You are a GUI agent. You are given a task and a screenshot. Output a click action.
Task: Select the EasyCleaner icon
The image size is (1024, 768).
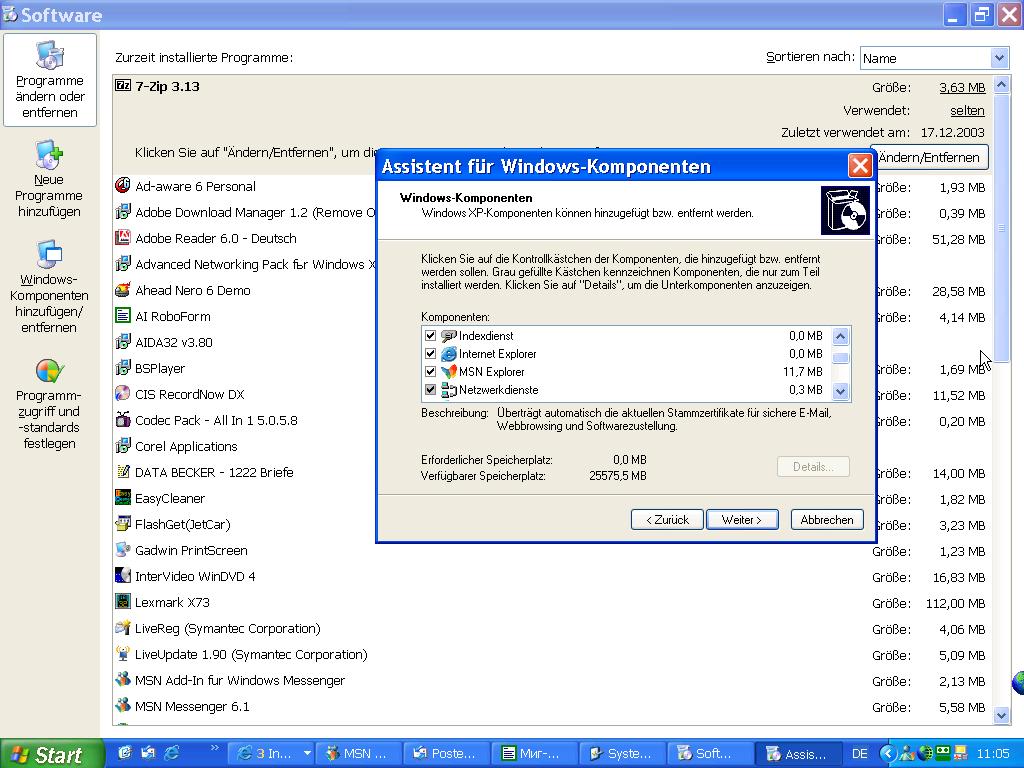(x=123, y=498)
